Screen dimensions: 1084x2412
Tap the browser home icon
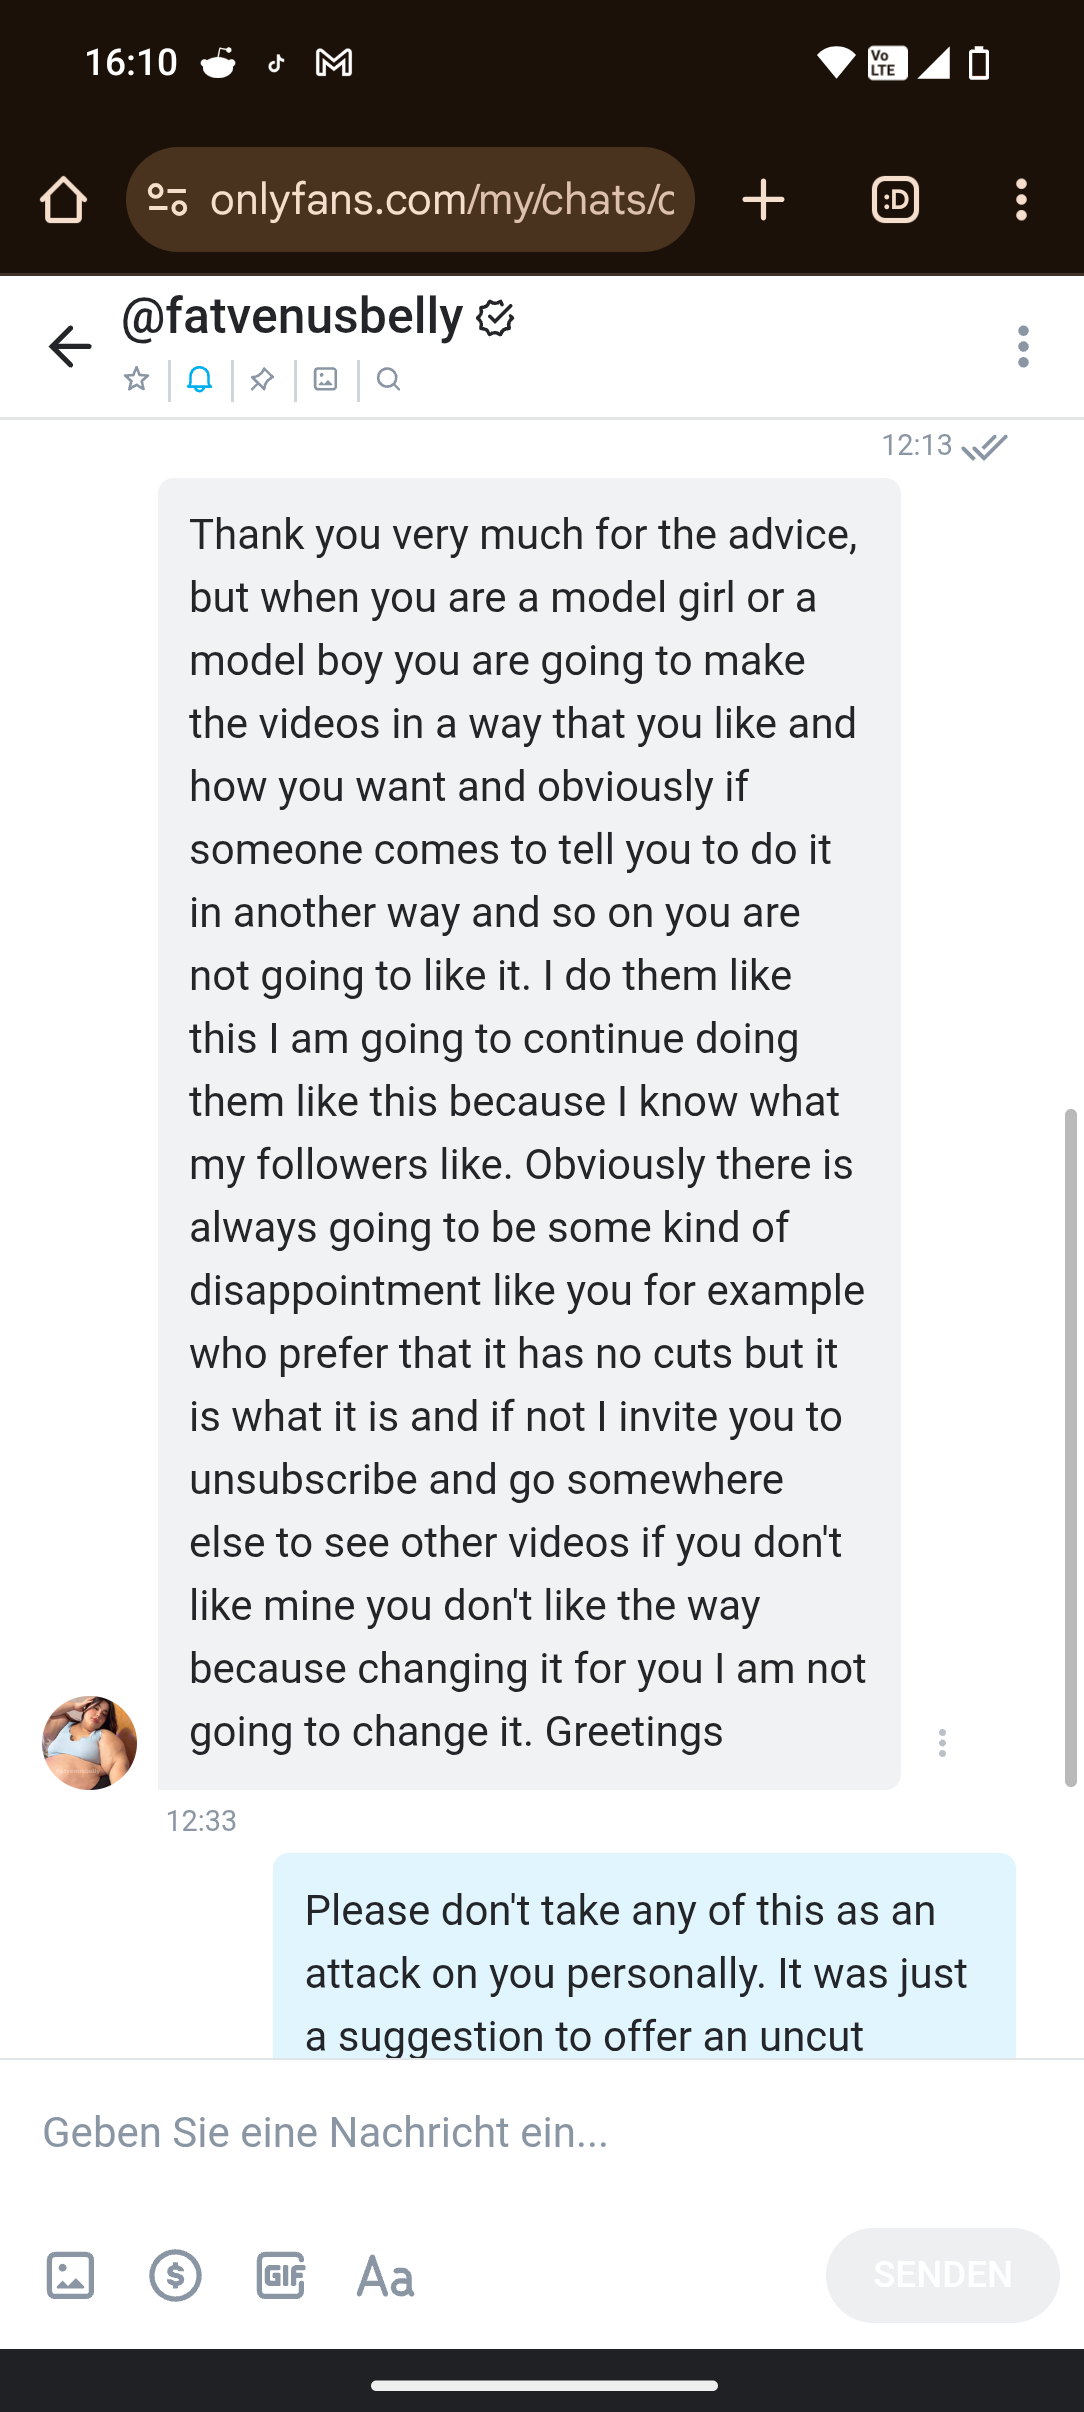63,200
